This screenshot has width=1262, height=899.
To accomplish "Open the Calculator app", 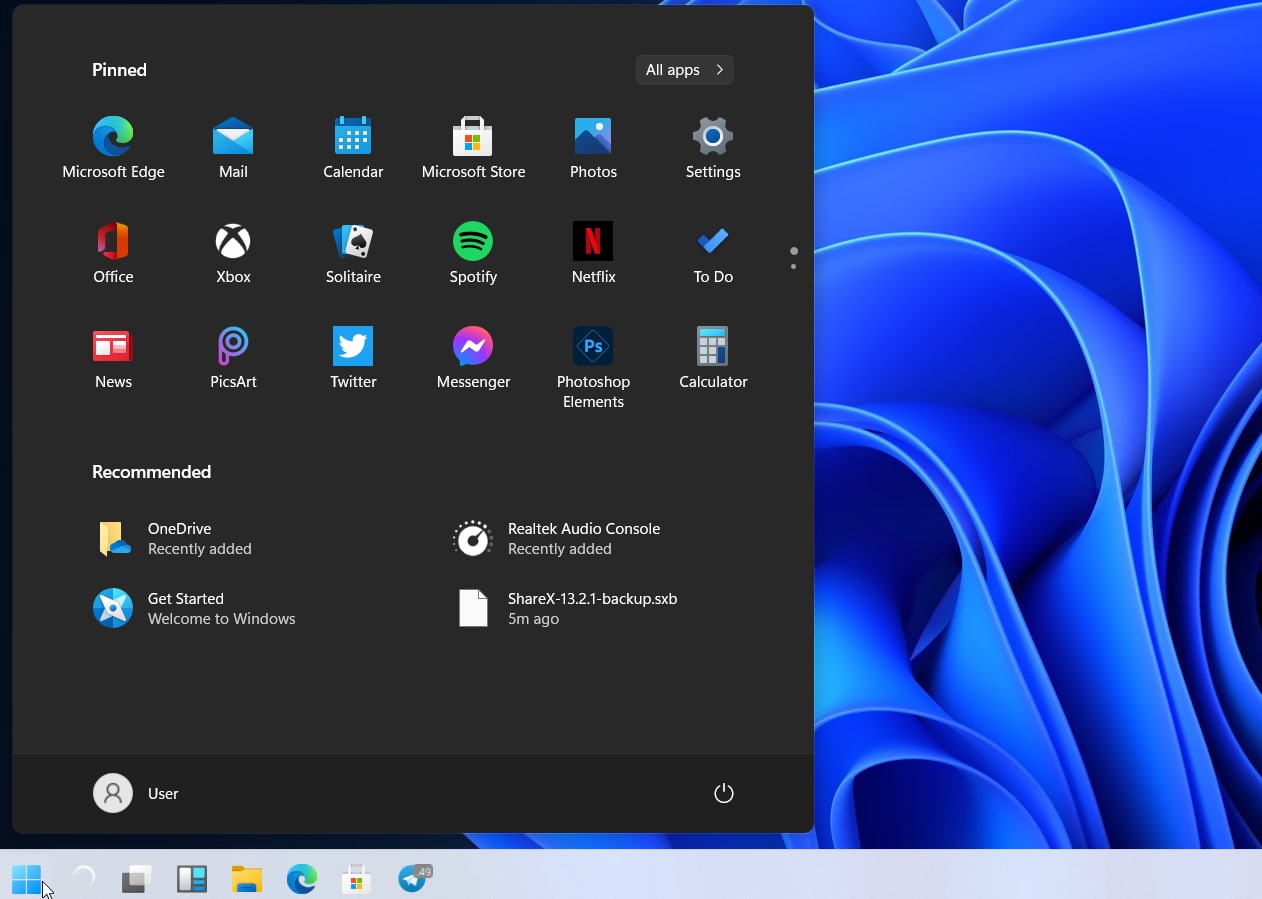I will click(x=713, y=357).
